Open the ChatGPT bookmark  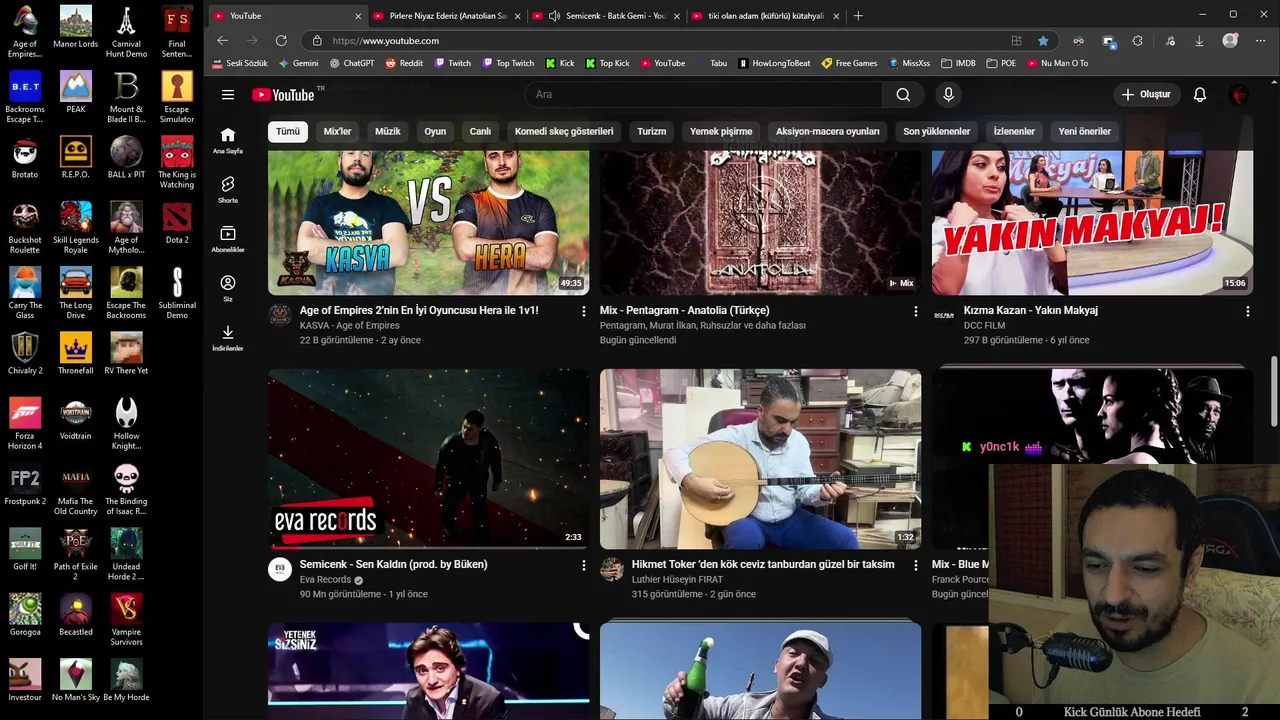tap(351, 63)
